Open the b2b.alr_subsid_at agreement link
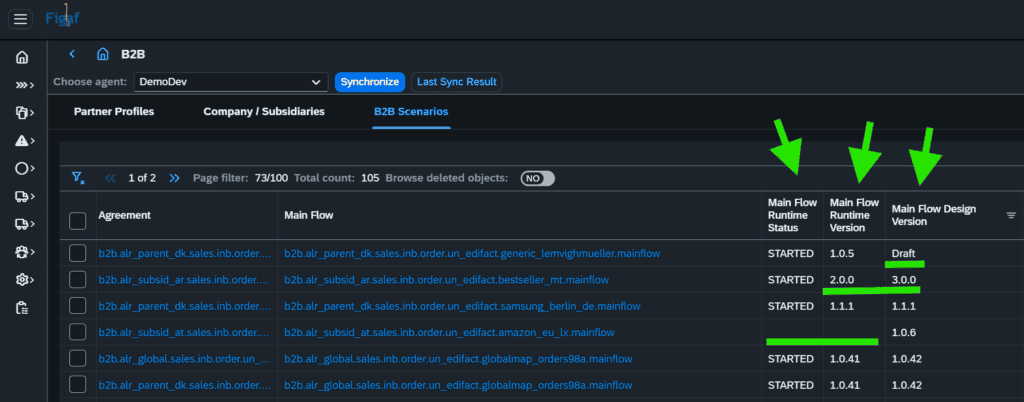 tap(184, 332)
